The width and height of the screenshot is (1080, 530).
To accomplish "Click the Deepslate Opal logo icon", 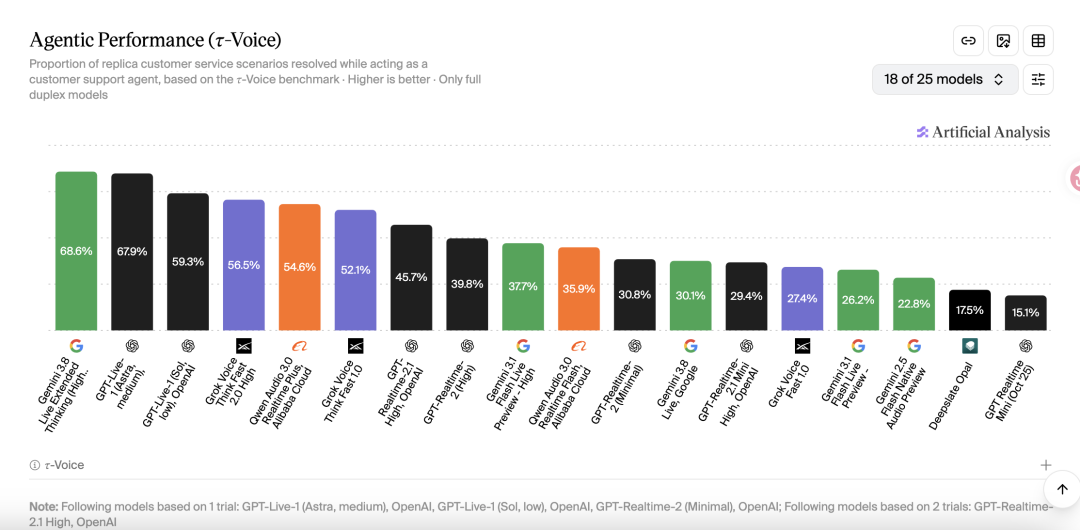I will (x=970, y=345).
